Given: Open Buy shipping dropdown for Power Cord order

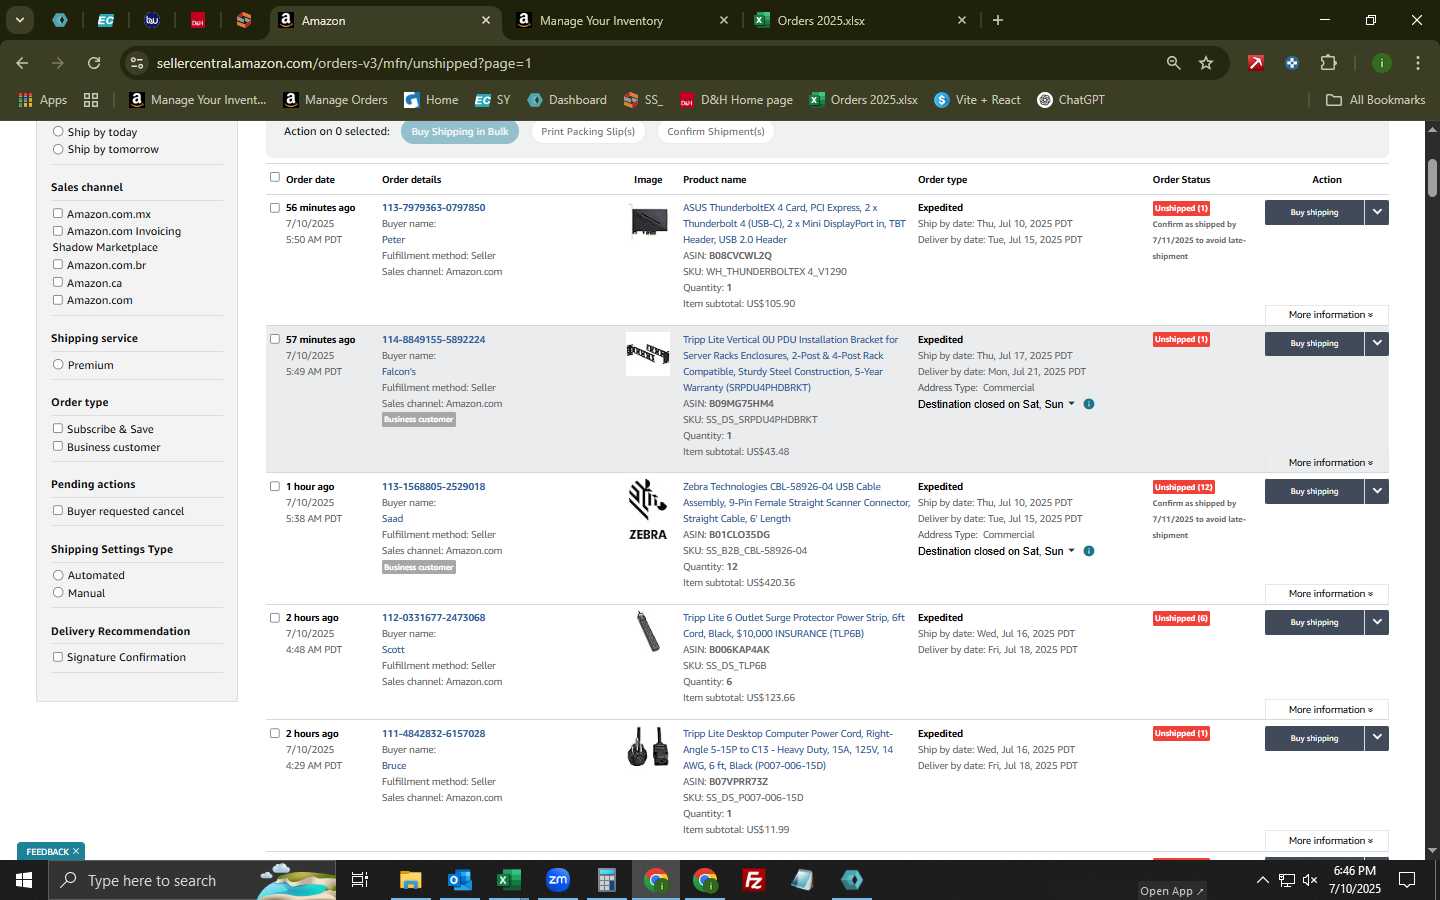Looking at the screenshot, I should point(1377,738).
